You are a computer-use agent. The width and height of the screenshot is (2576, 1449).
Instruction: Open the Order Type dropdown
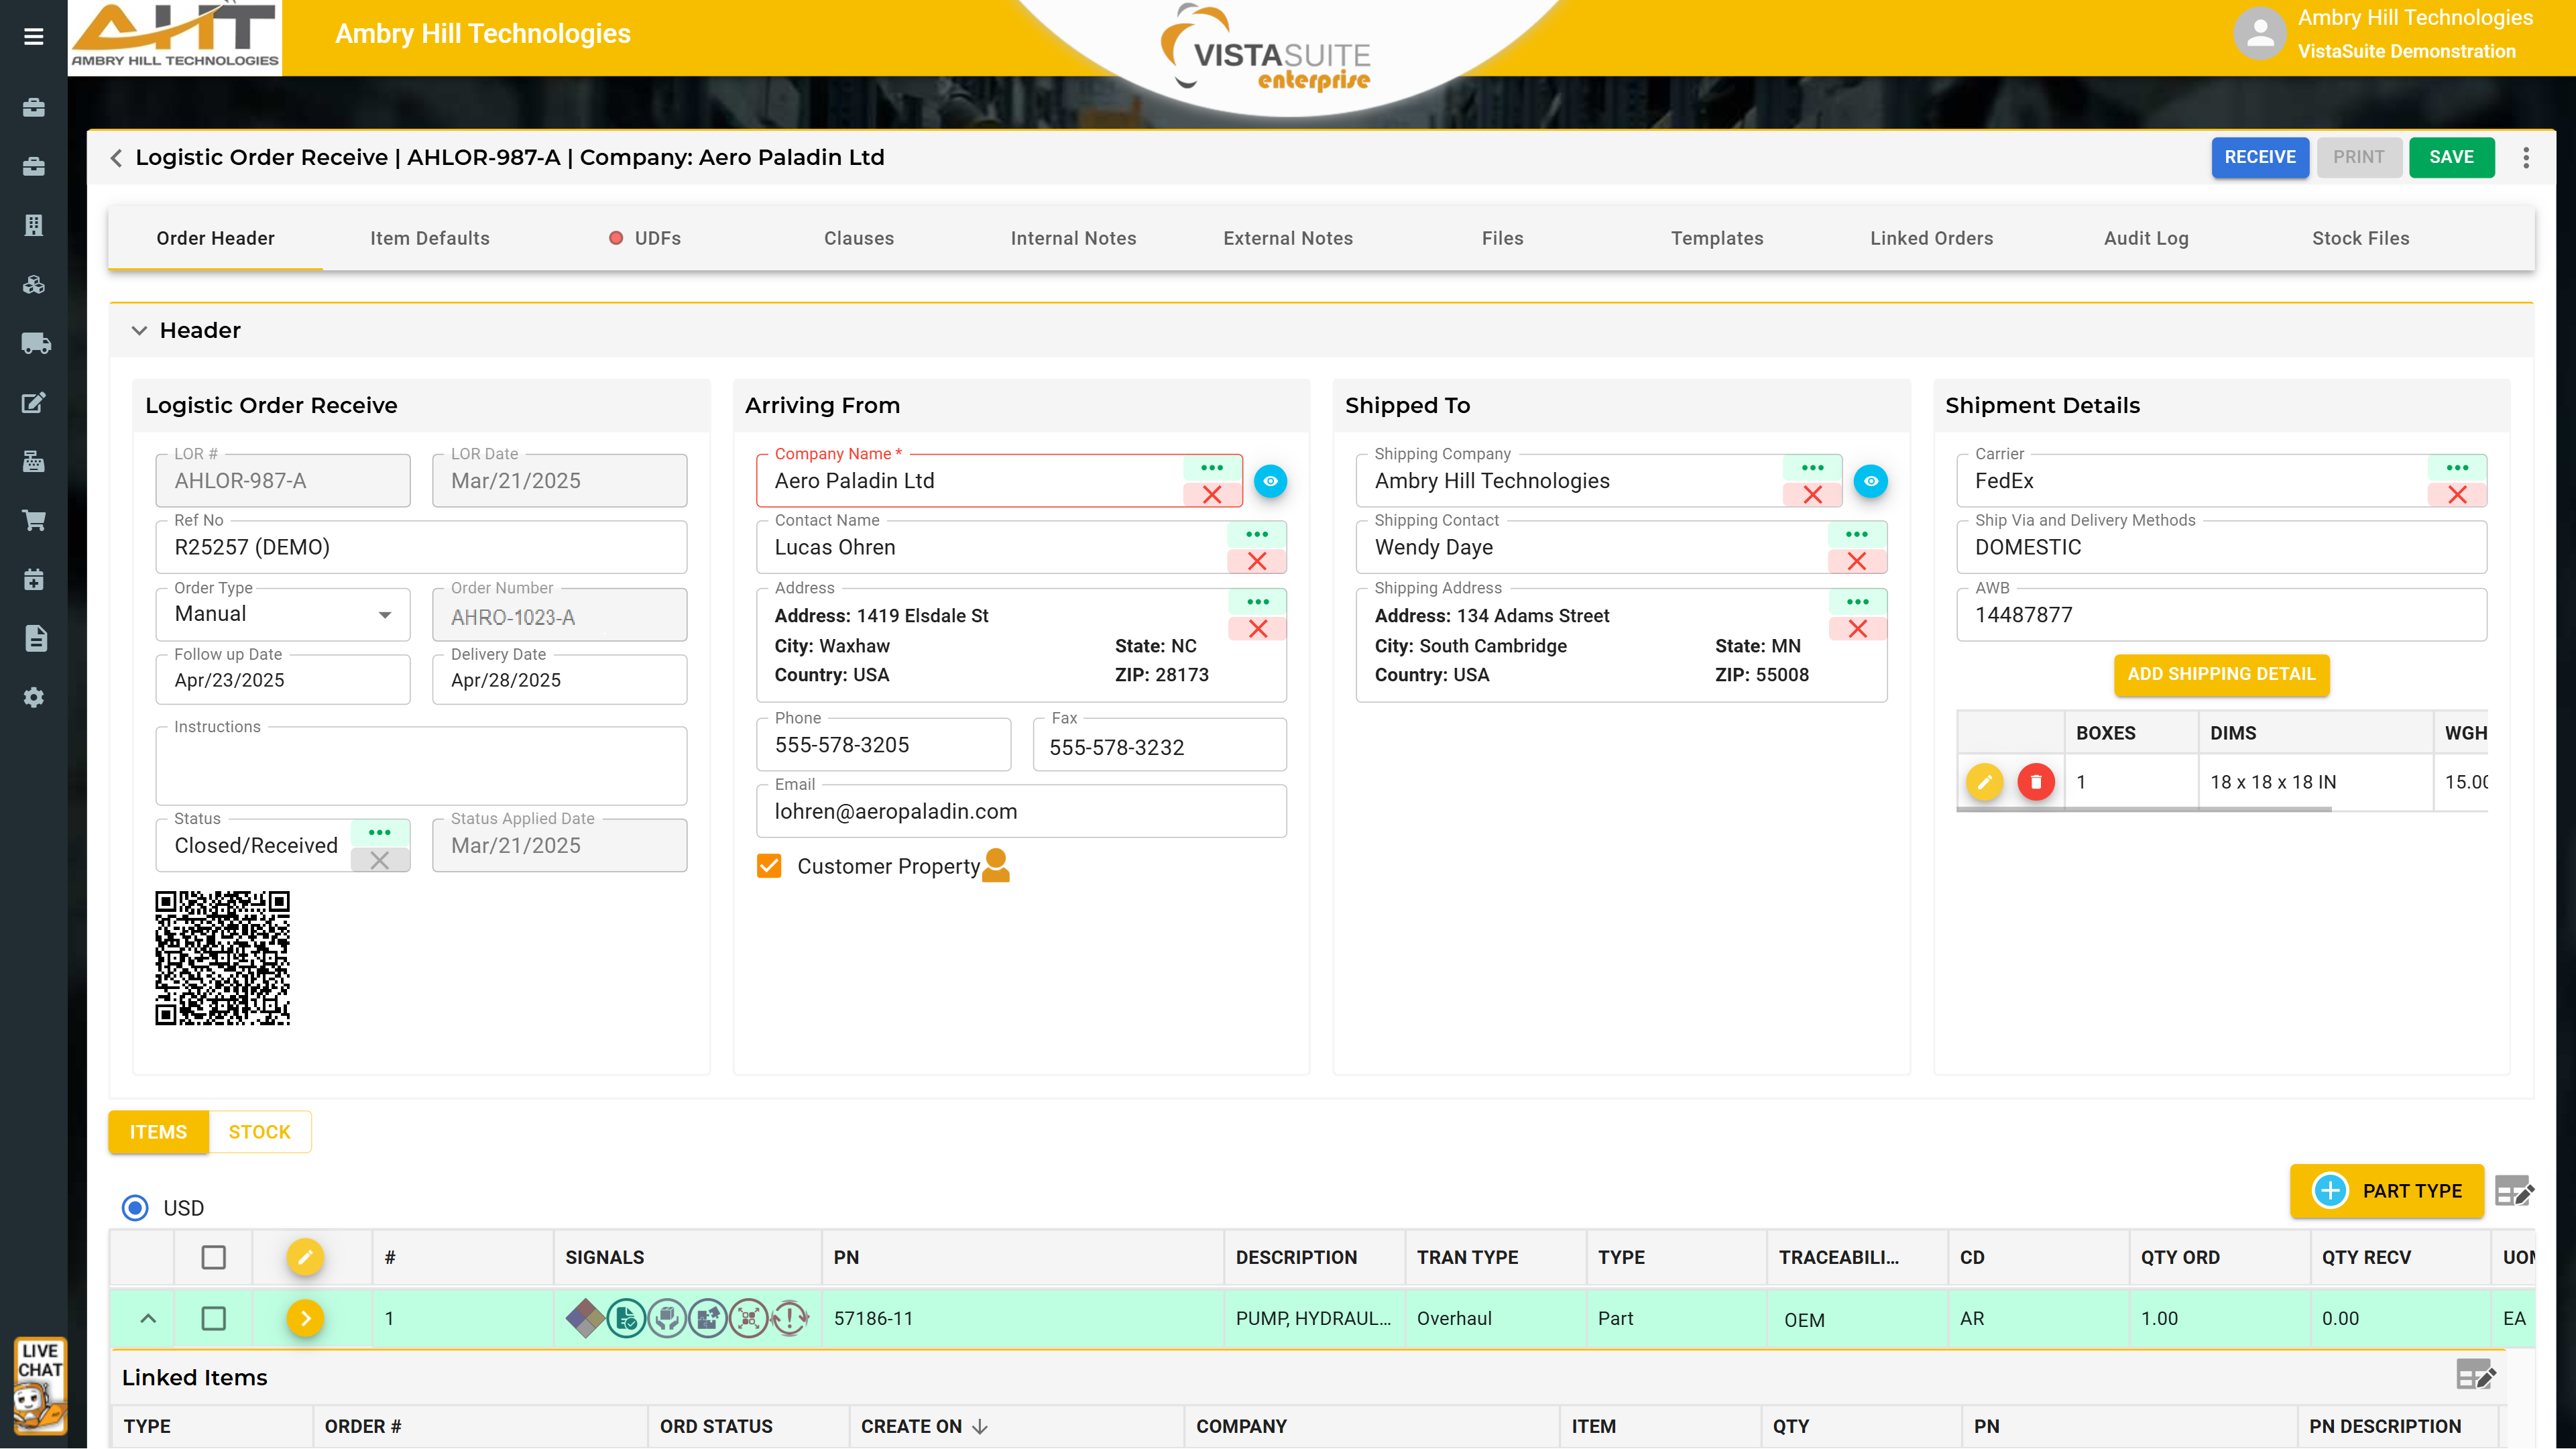pos(283,614)
